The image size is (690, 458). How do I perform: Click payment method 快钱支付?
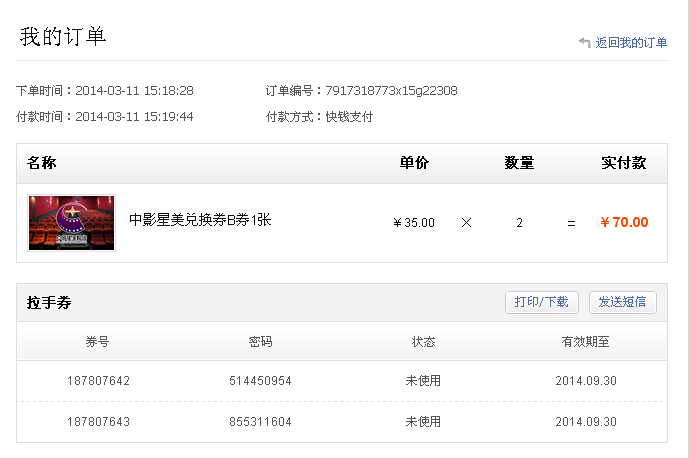(x=349, y=116)
